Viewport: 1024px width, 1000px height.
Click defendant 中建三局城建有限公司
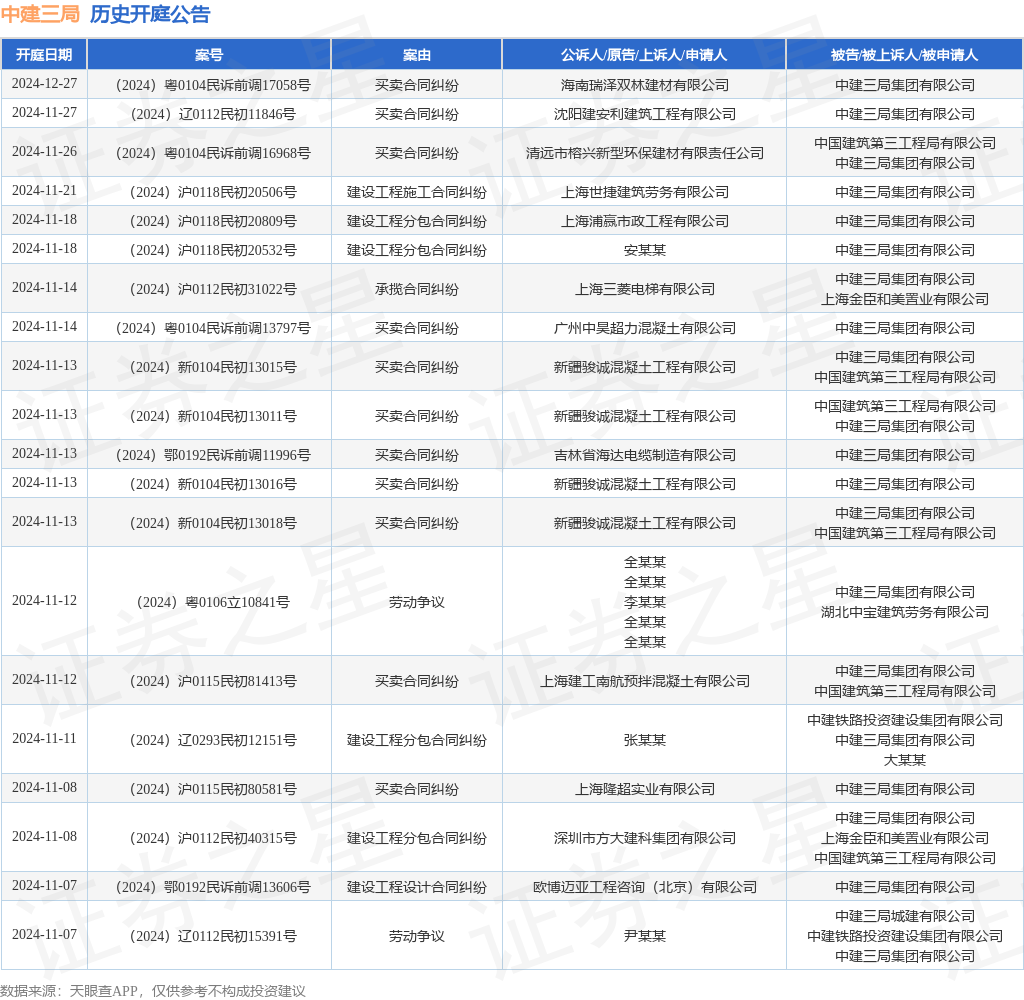[x=904, y=916]
